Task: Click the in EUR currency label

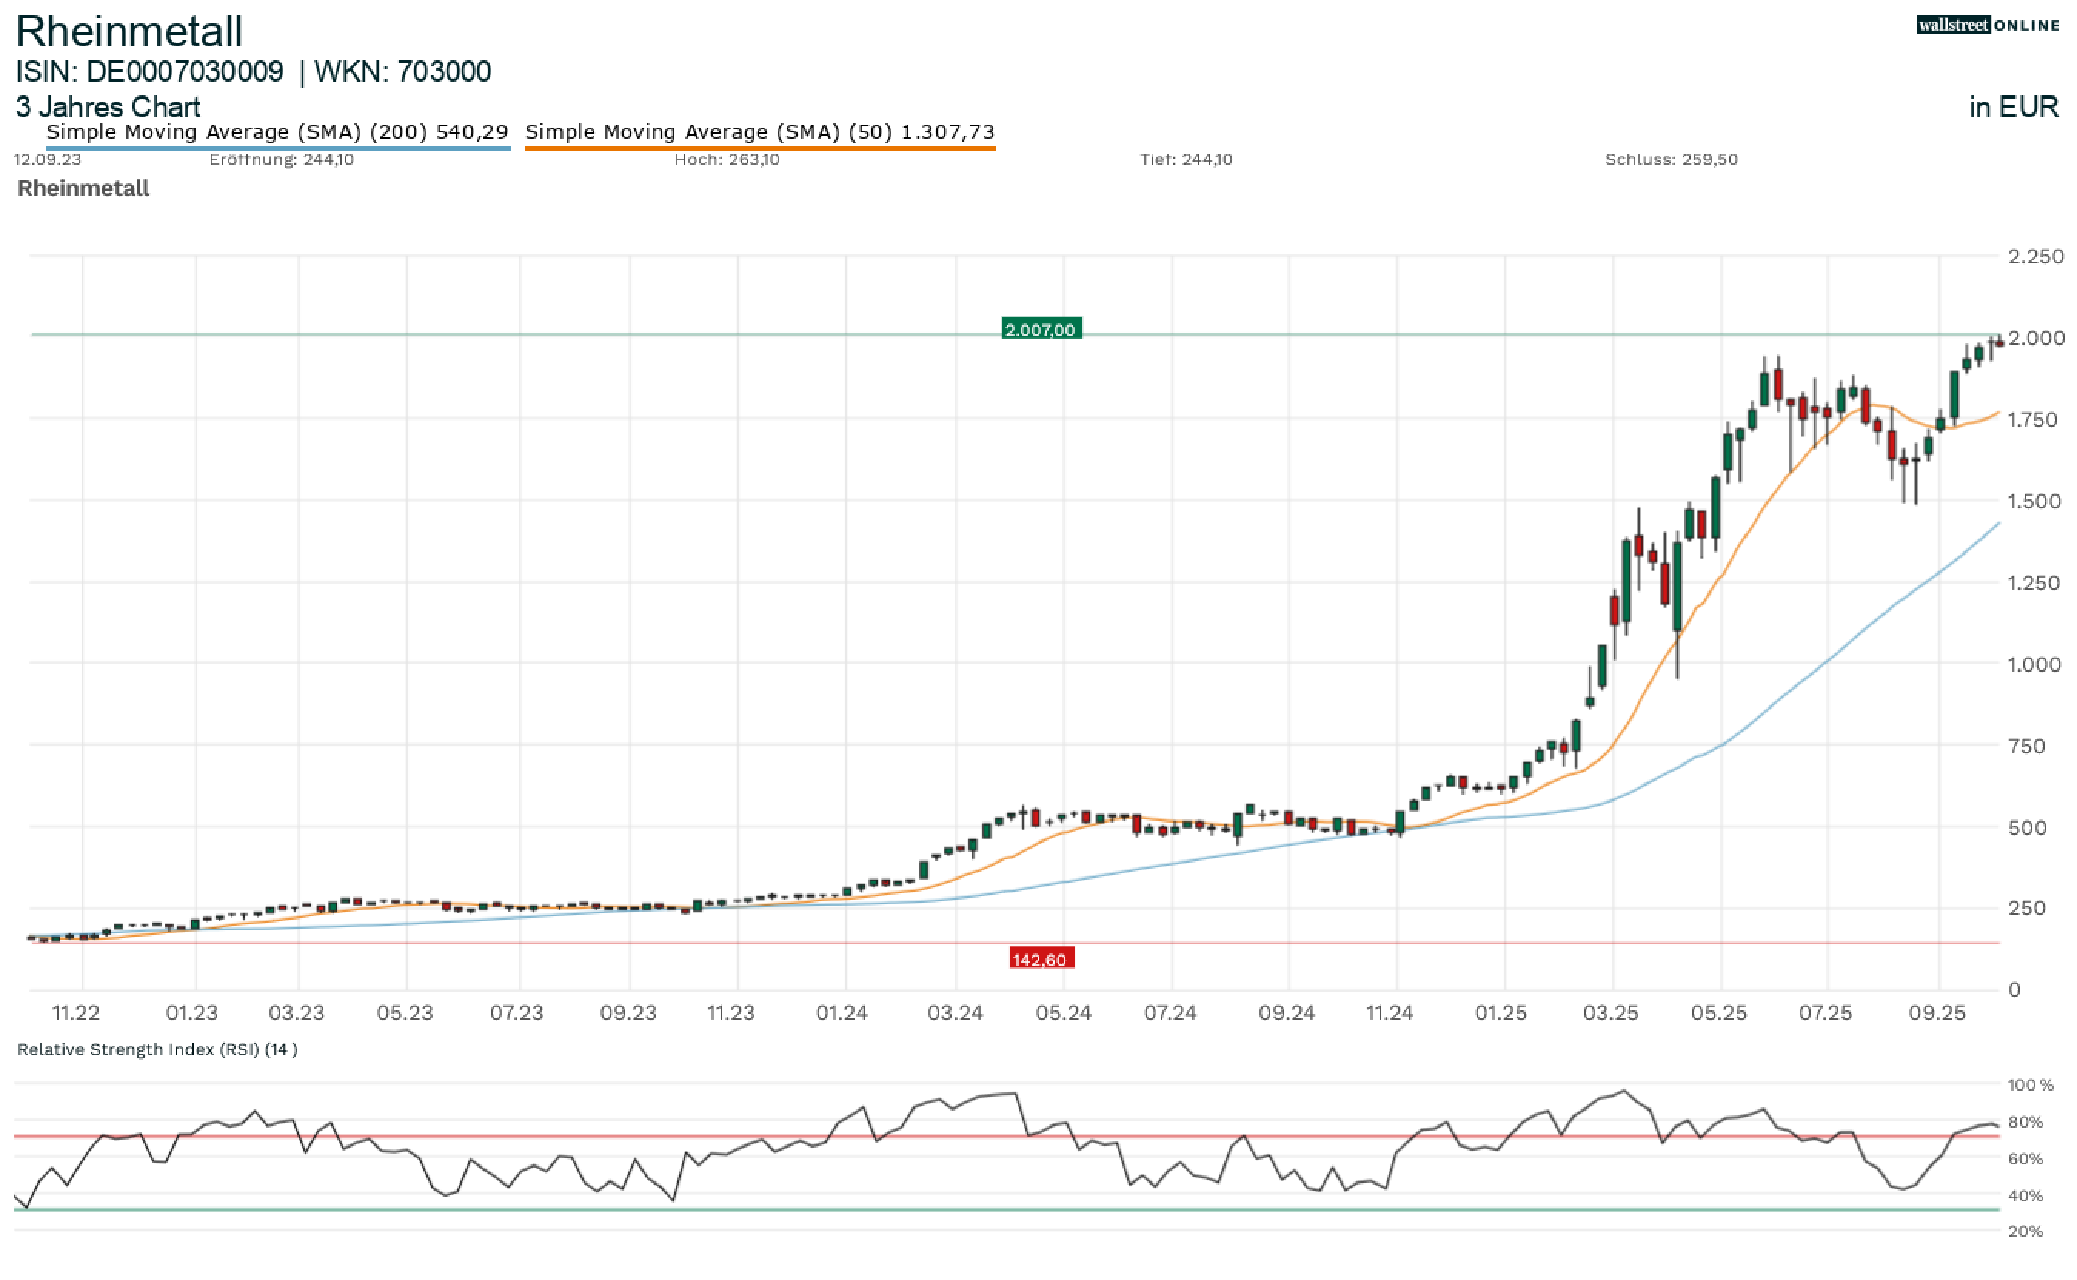Action: 2013,107
